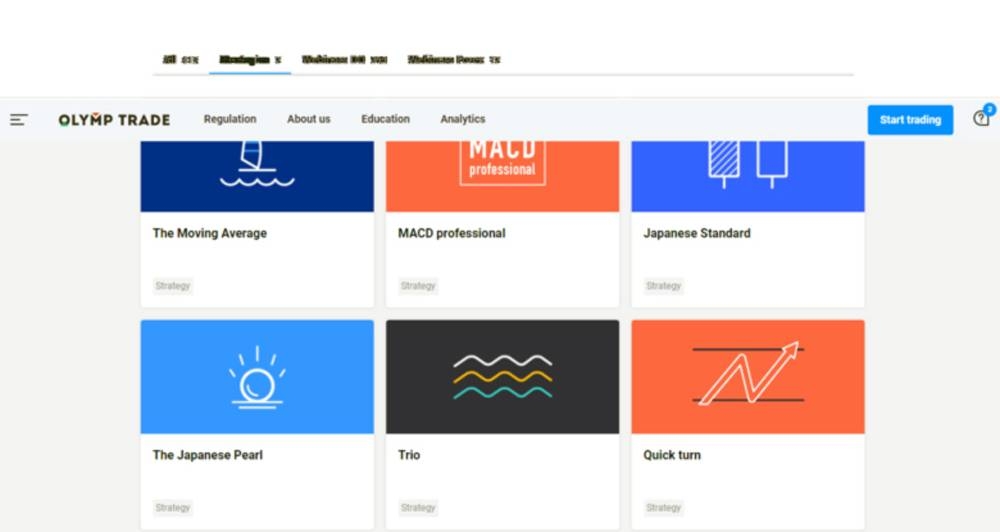Open the Japanese Standard candlestick thumbnail
This screenshot has height=532, width=1000.
748,176
